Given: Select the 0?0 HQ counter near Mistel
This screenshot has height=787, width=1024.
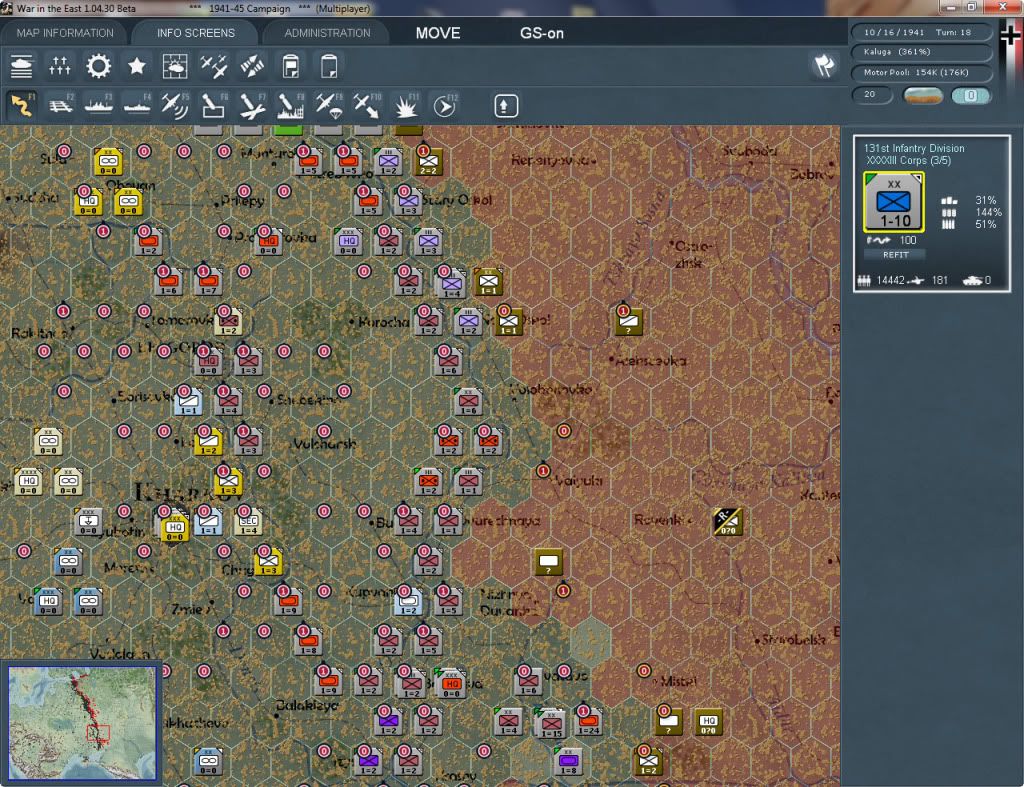Looking at the screenshot, I should click(709, 722).
